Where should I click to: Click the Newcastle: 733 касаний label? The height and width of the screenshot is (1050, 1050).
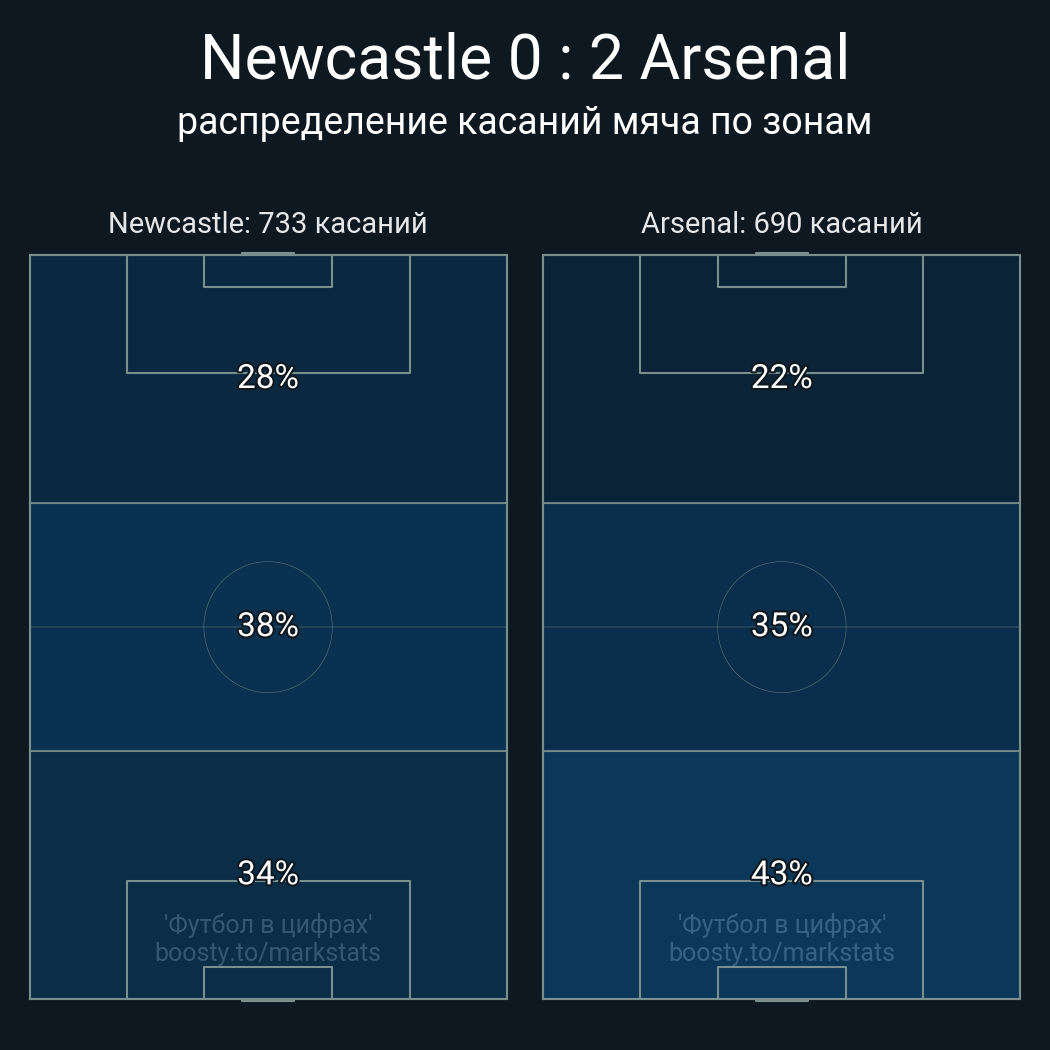(x=268, y=223)
